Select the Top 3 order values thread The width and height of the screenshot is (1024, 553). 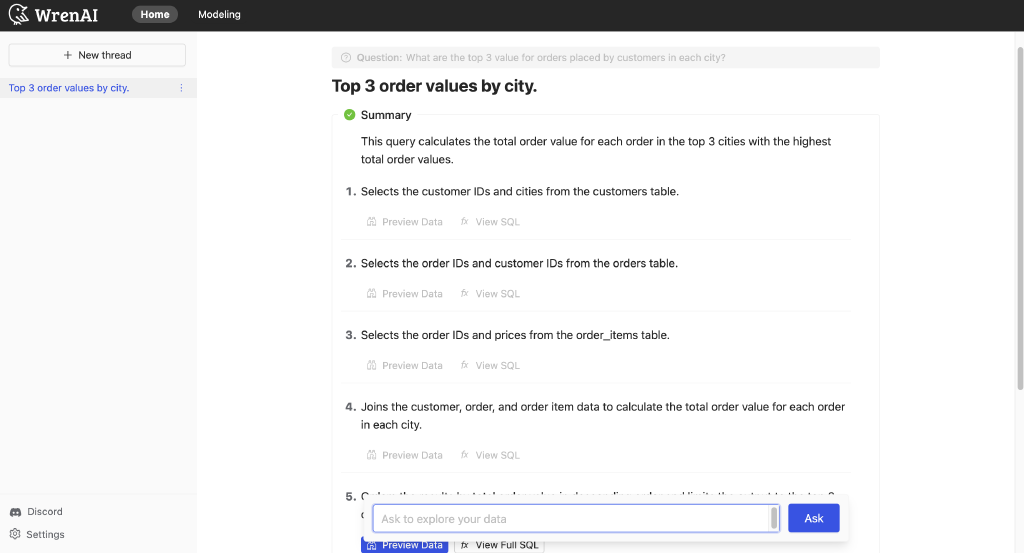69,88
